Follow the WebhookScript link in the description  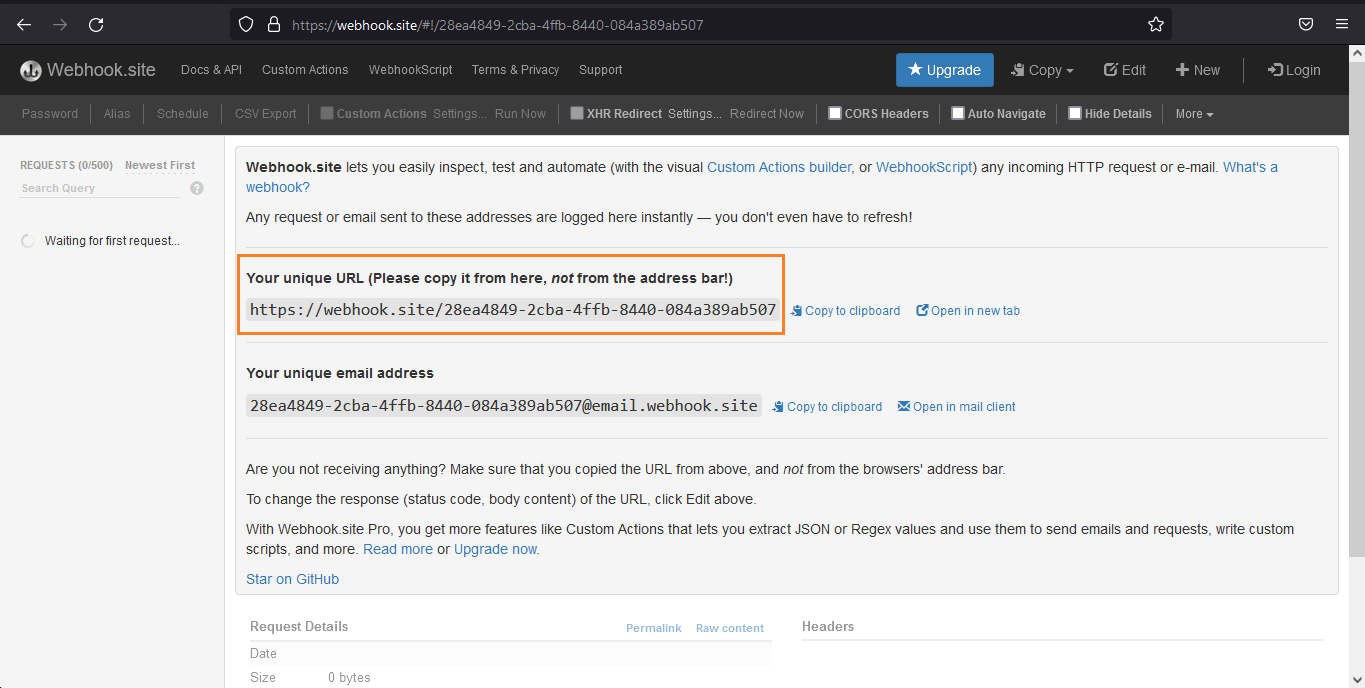click(924, 167)
